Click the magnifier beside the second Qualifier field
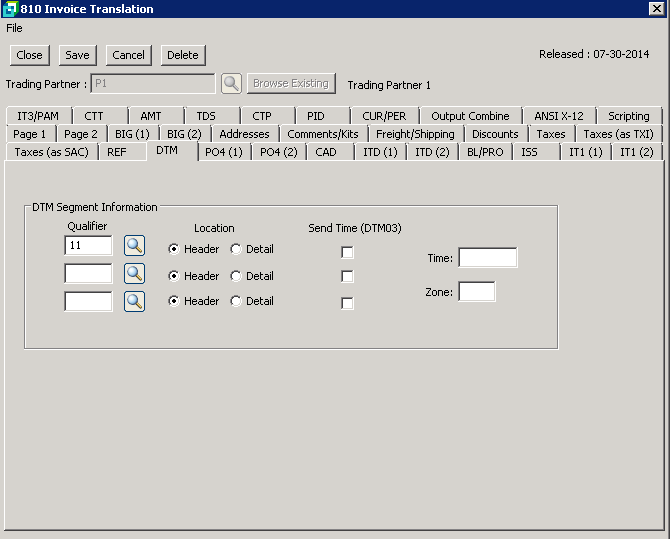670x539 pixels. tap(135, 273)
